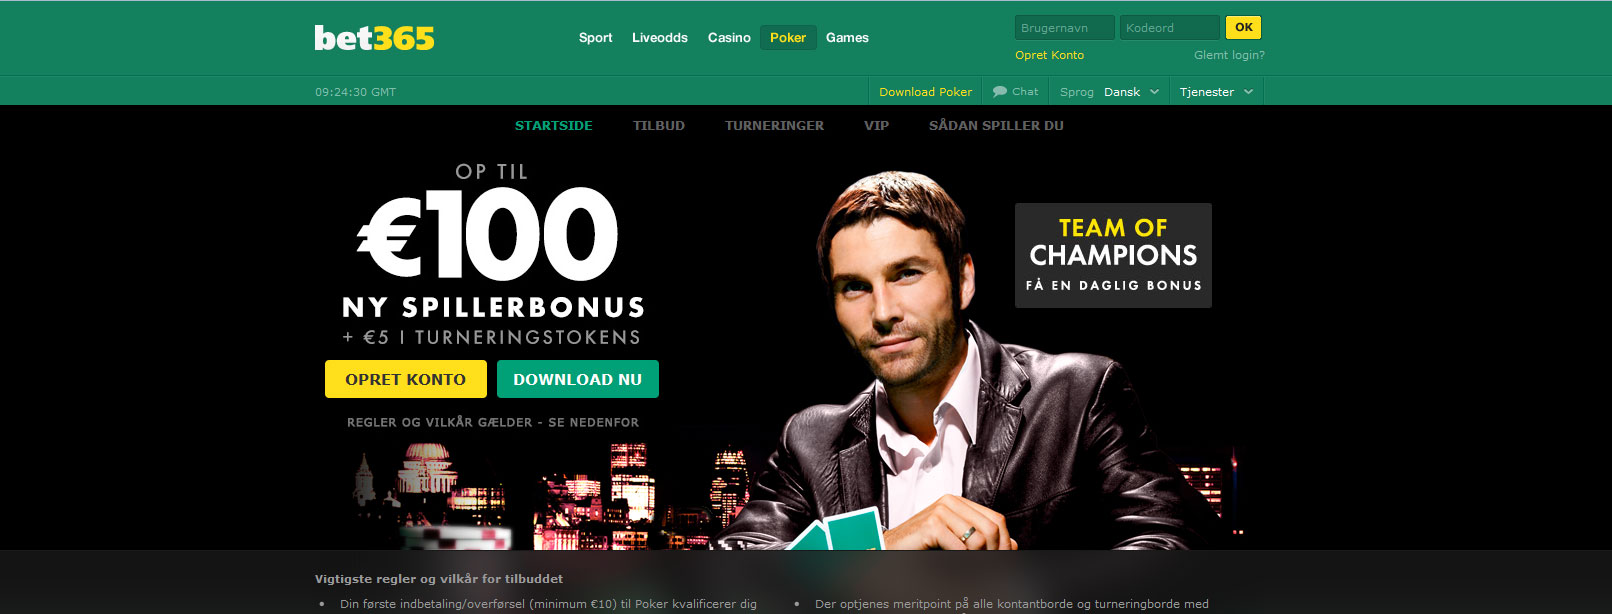The width and height of the screenshot is (1612, 614).
Task: Click the Download Poker link
Action: click(x=925, y=91)
